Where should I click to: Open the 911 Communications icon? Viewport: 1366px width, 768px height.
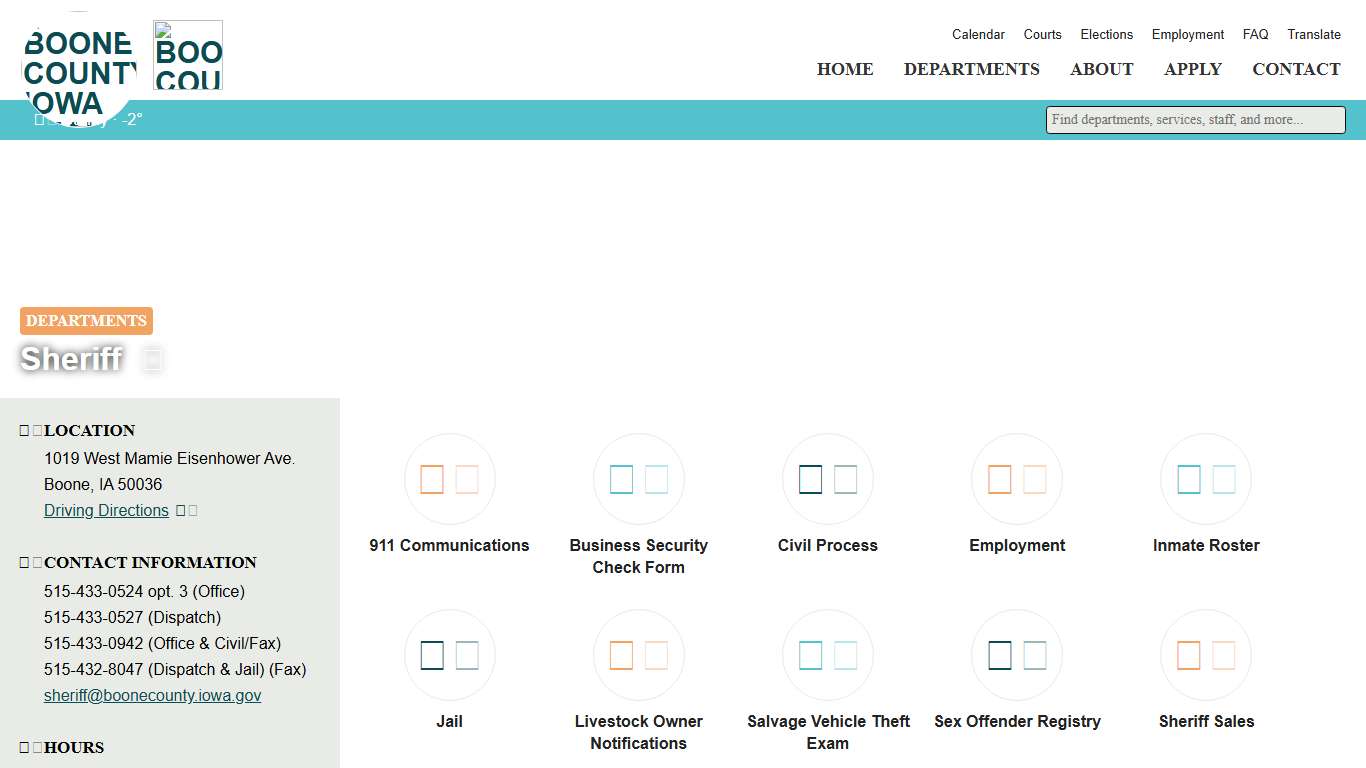point(449,480)
